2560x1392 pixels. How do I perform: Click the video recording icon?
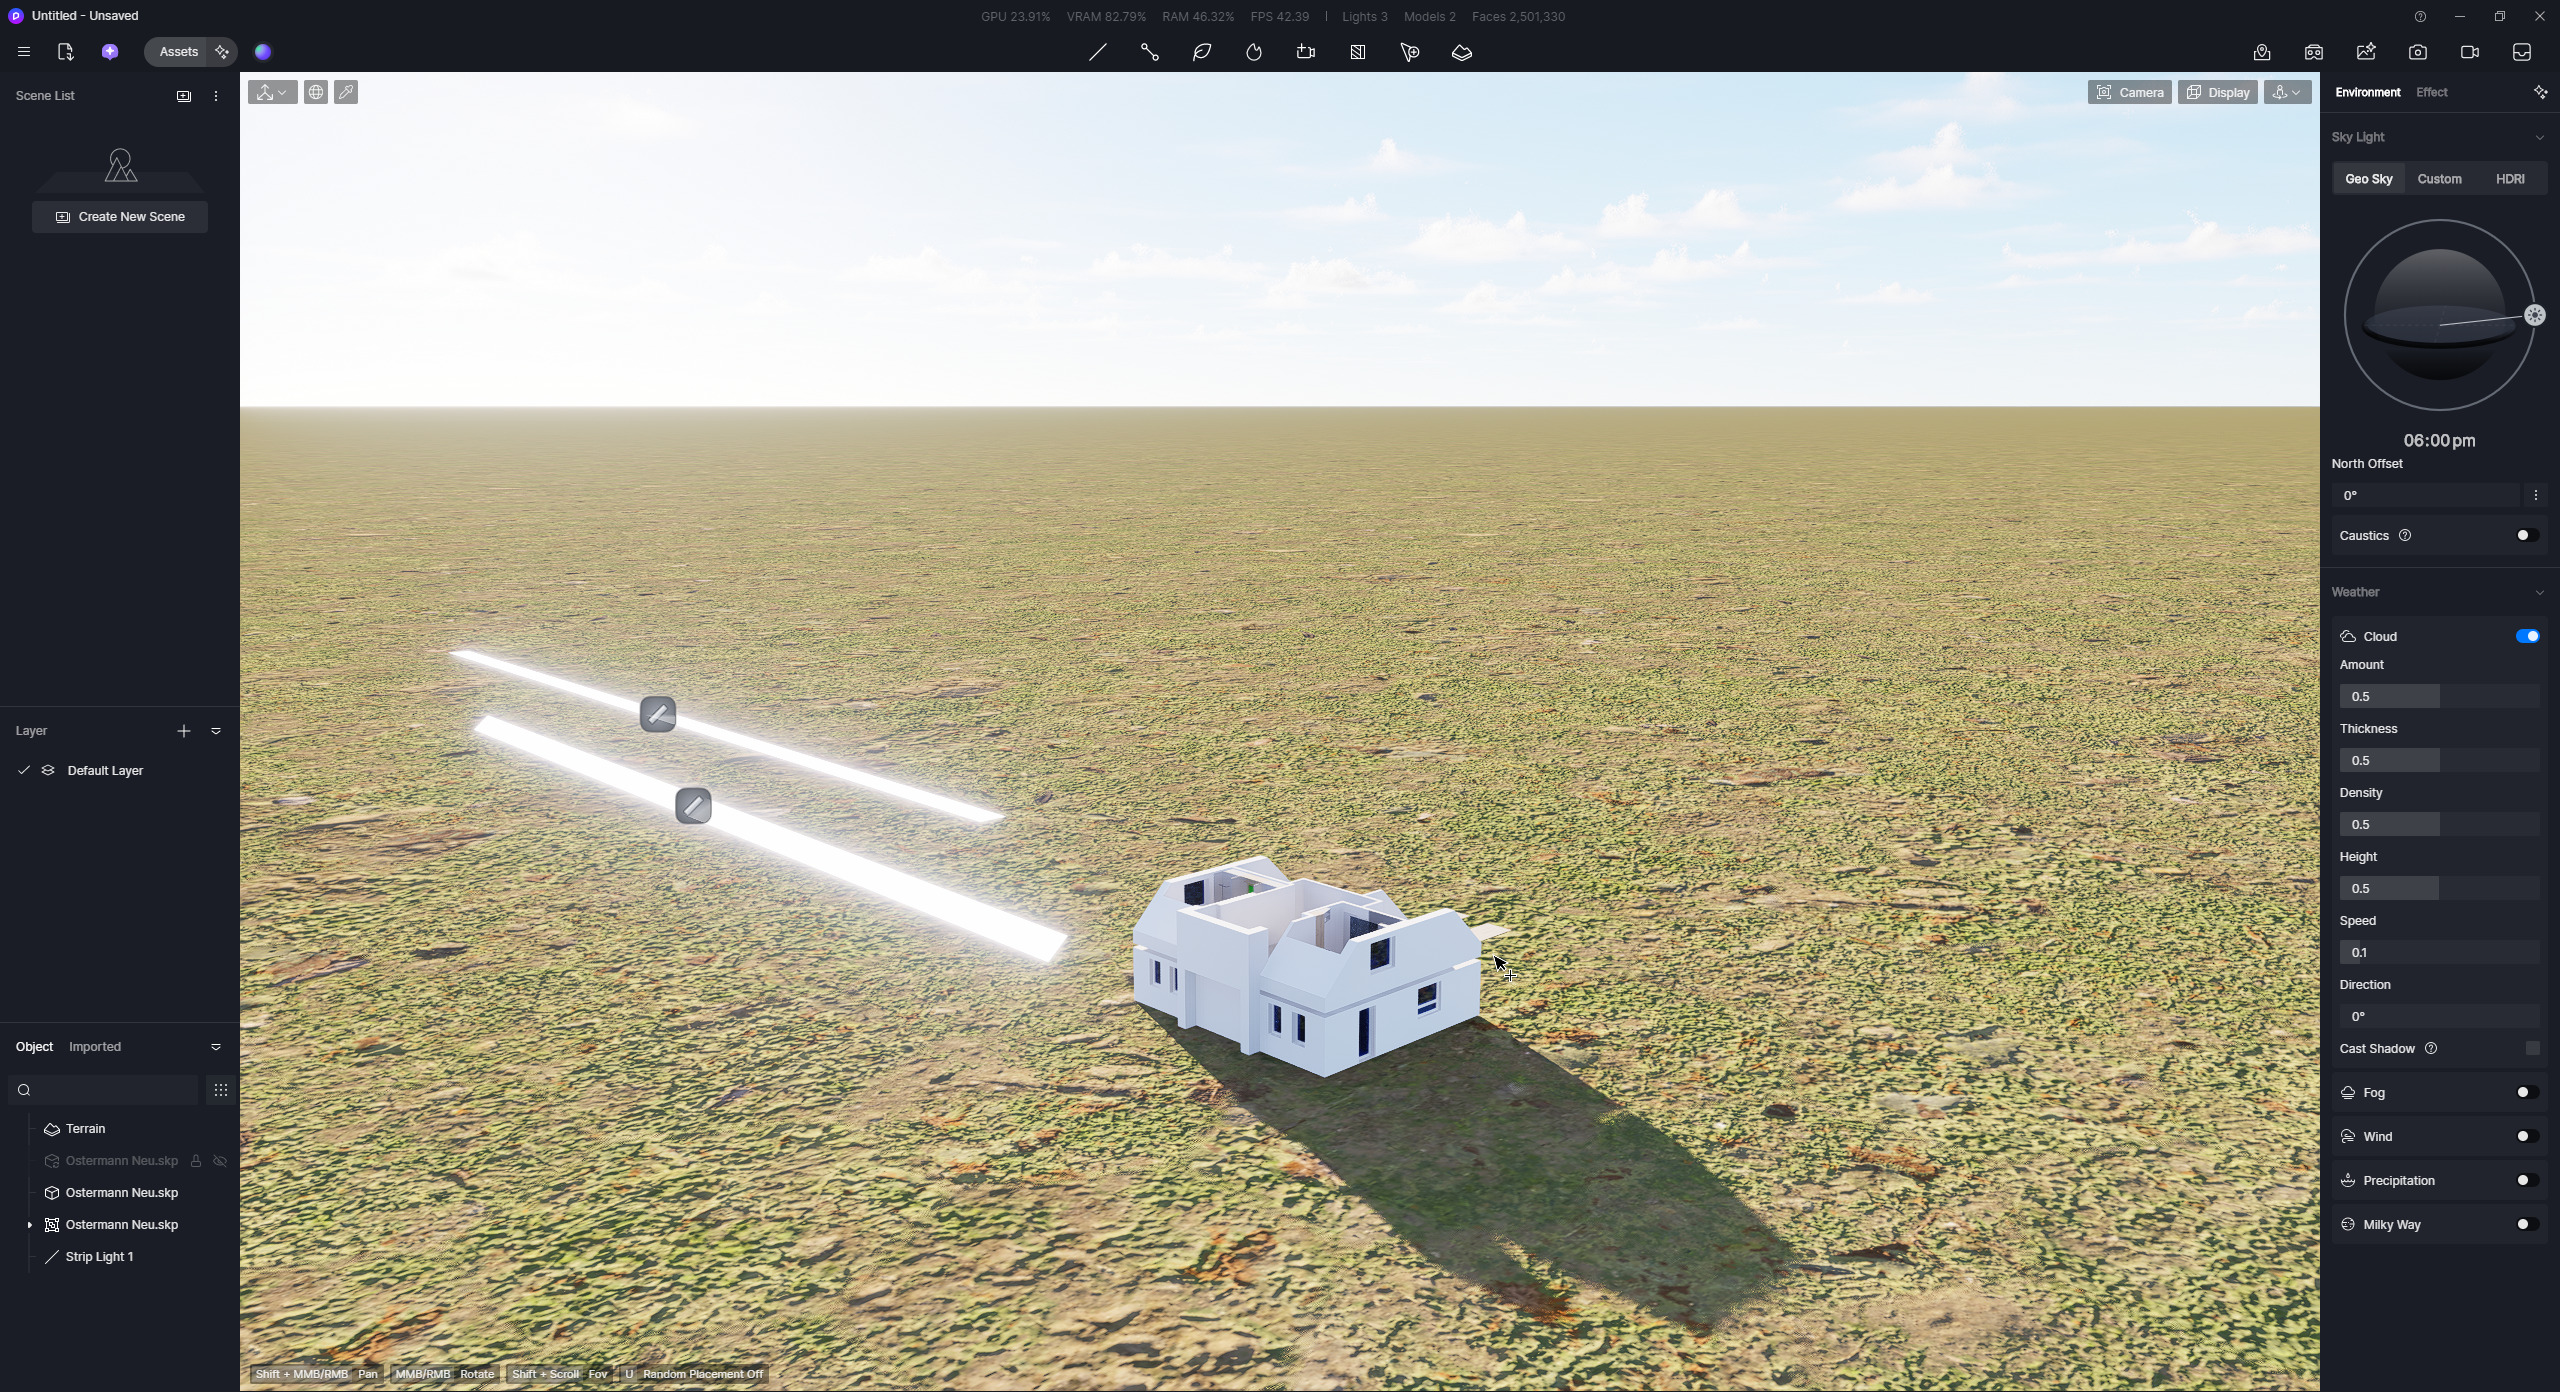pyautogui.click(x=2470, y=52)
